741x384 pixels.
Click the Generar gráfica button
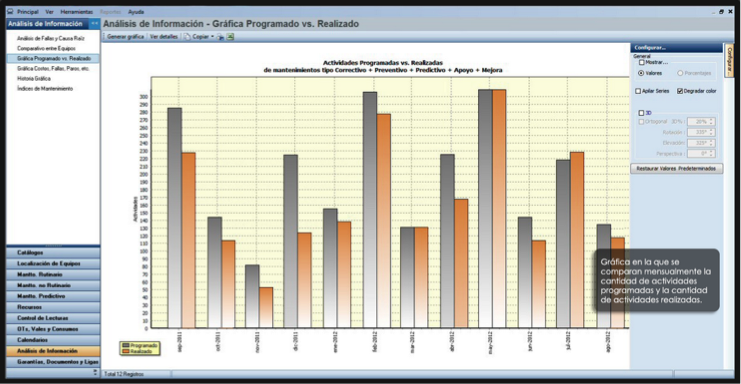coord(125,37)
